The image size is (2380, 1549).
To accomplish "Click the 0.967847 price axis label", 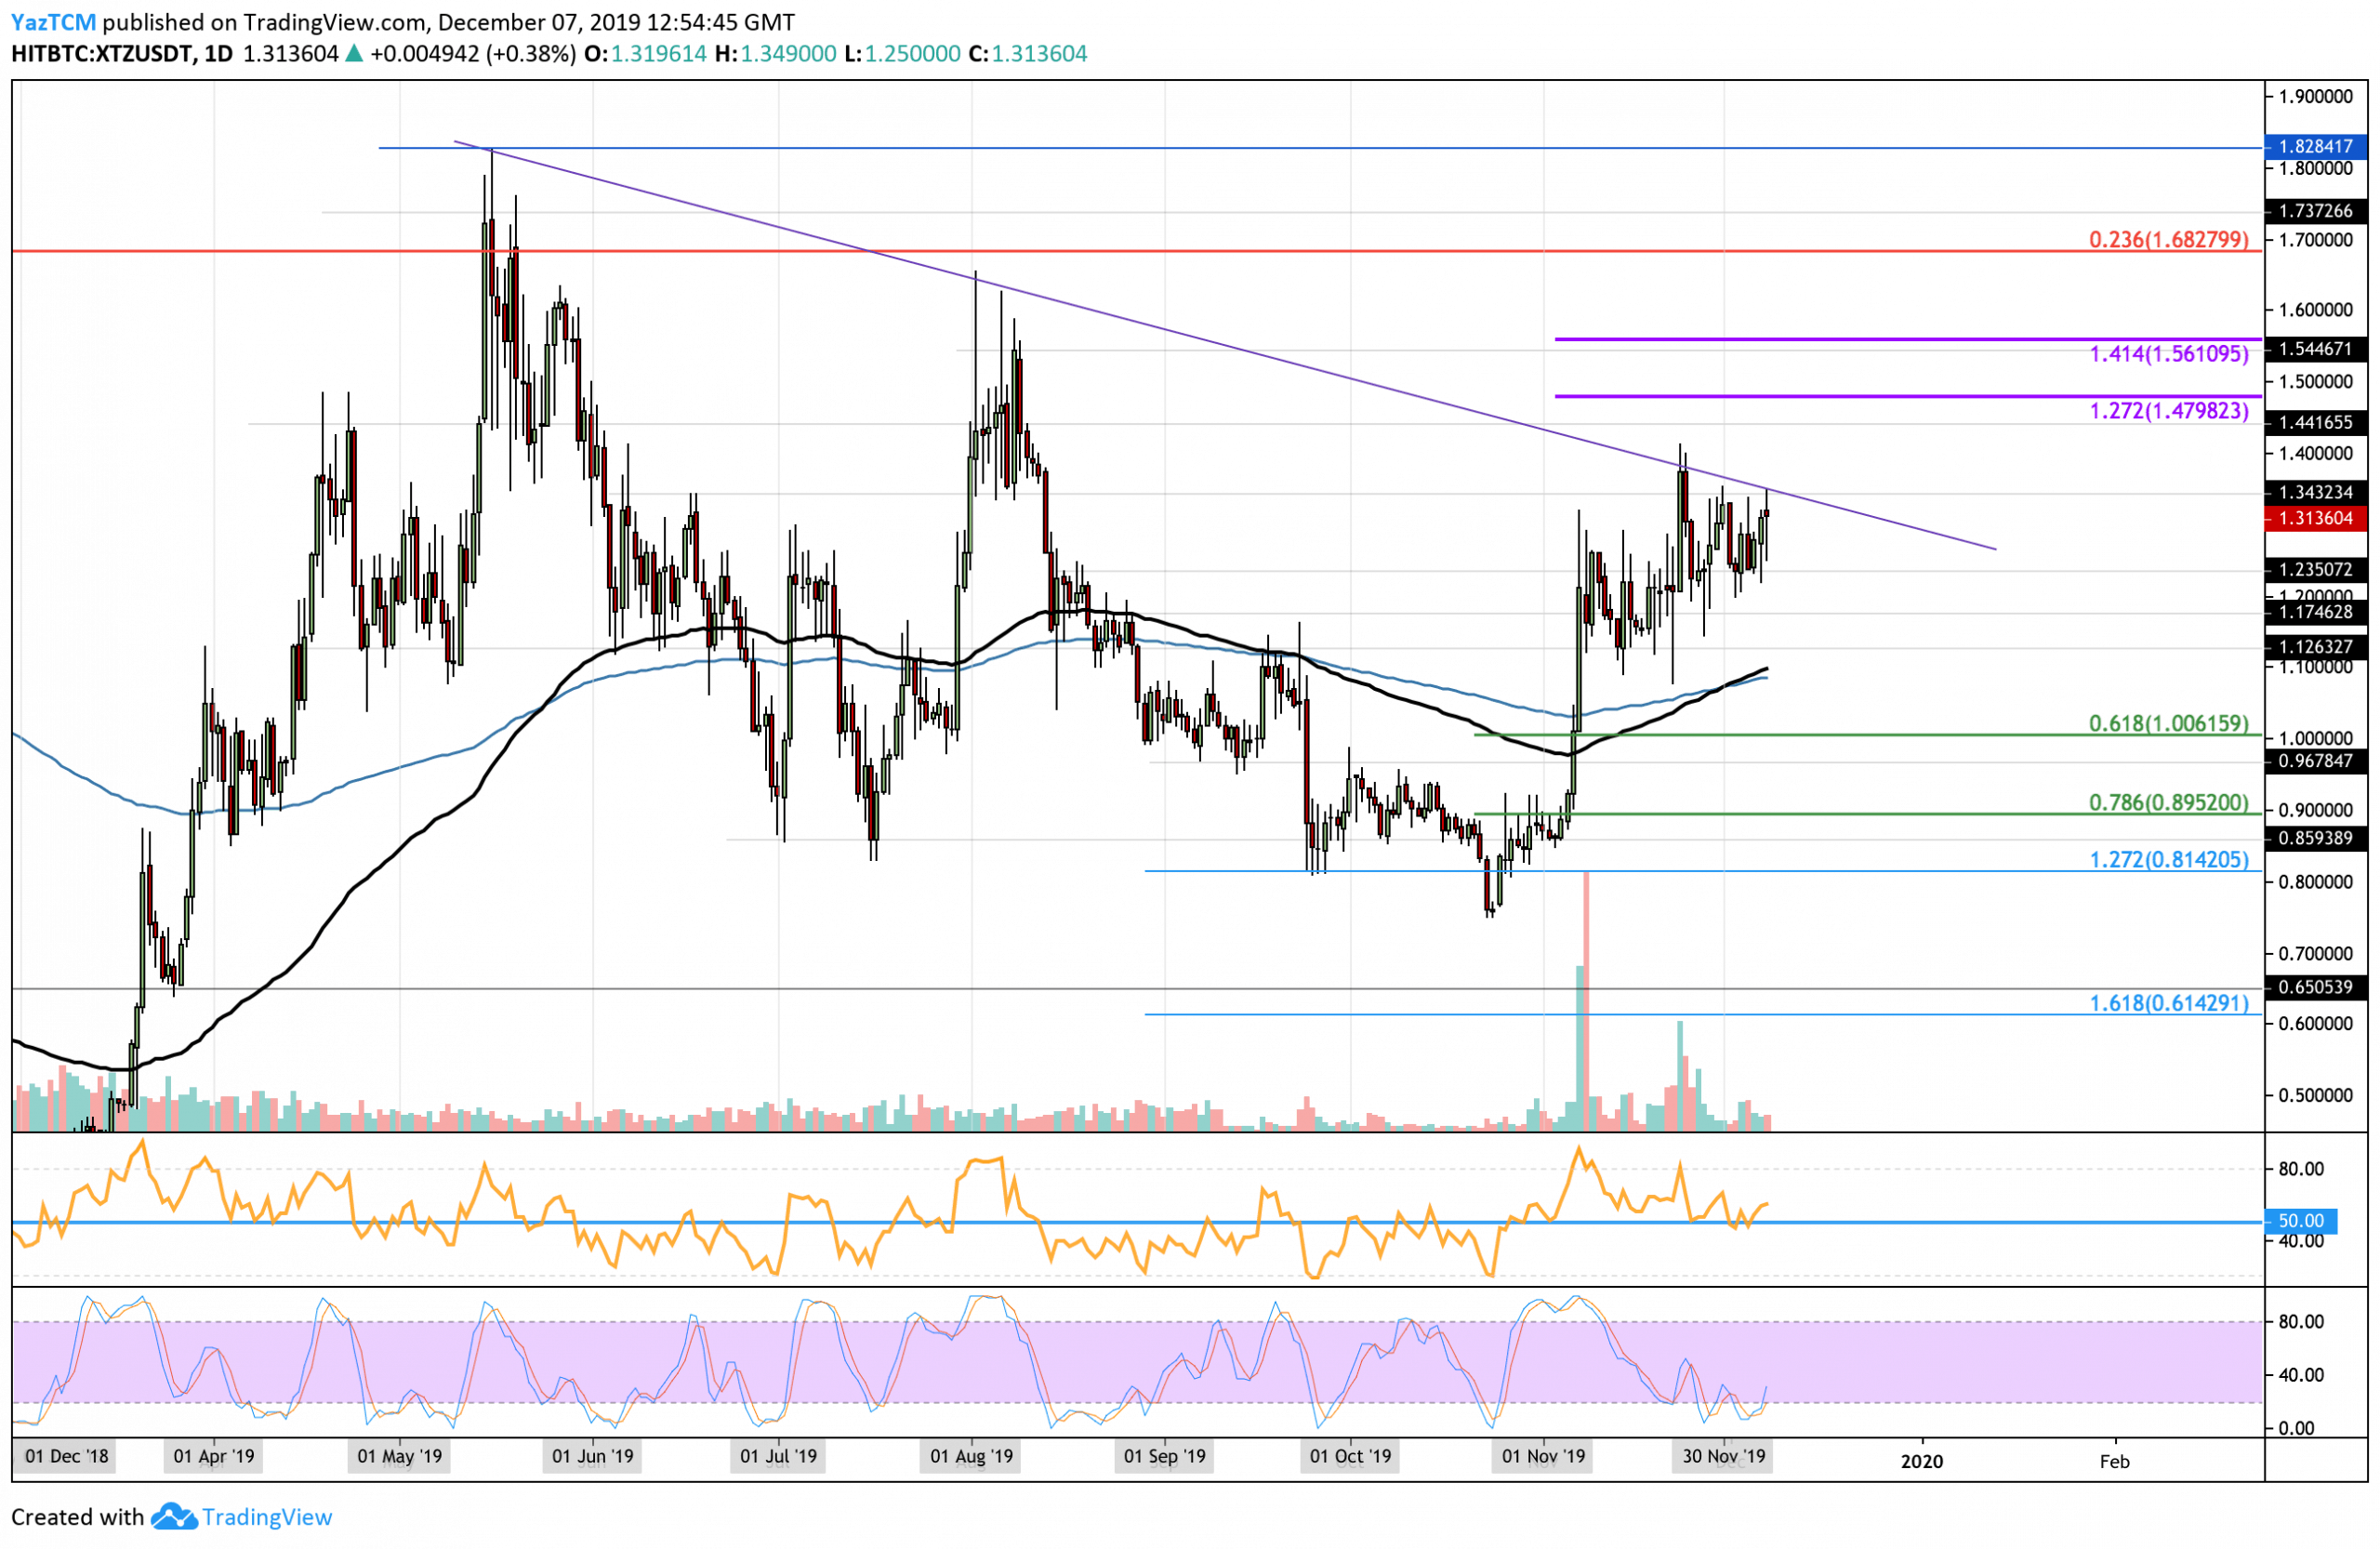I will coord(2316,761).
